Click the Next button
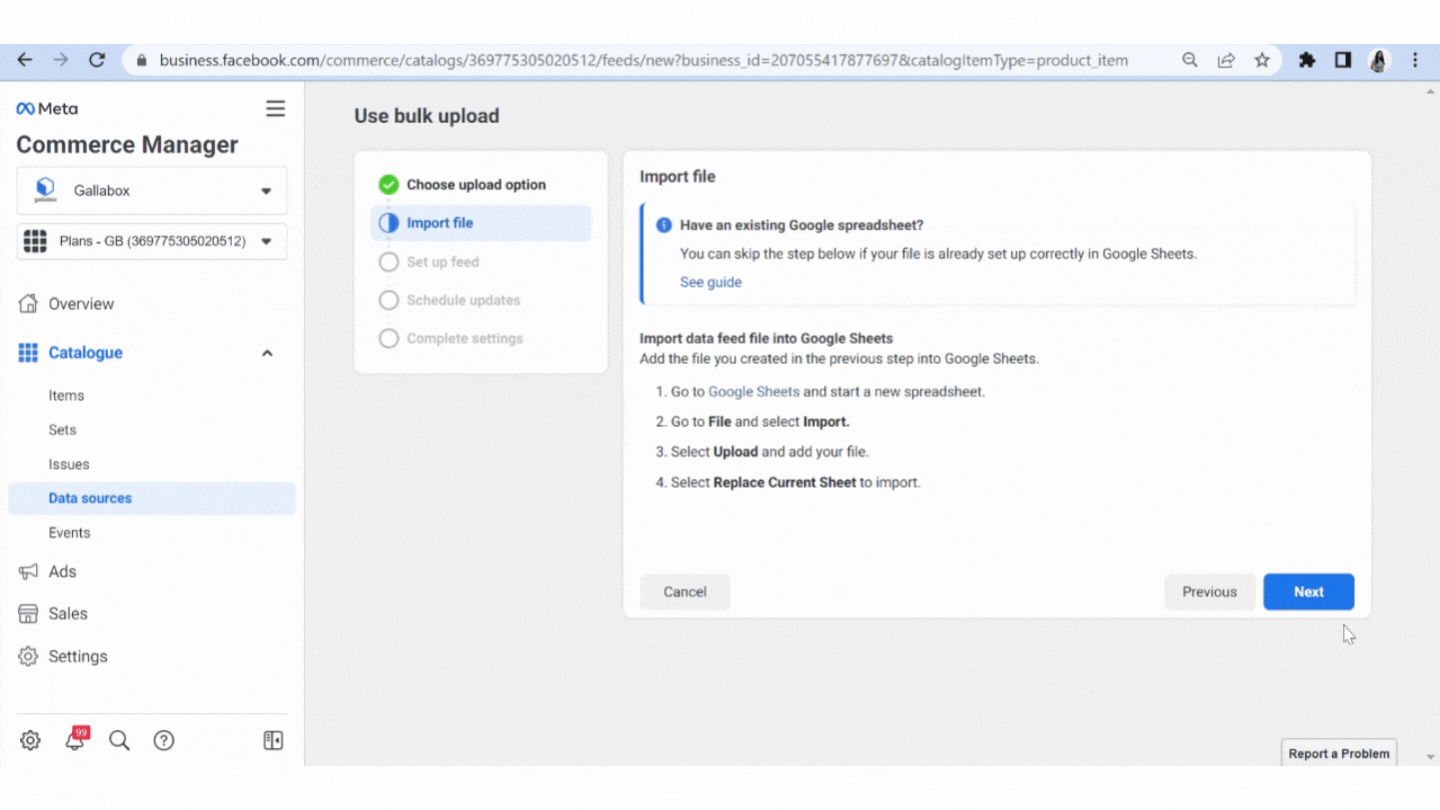The height and width of the screenshot is (810, 1440). click(1309, 592)
